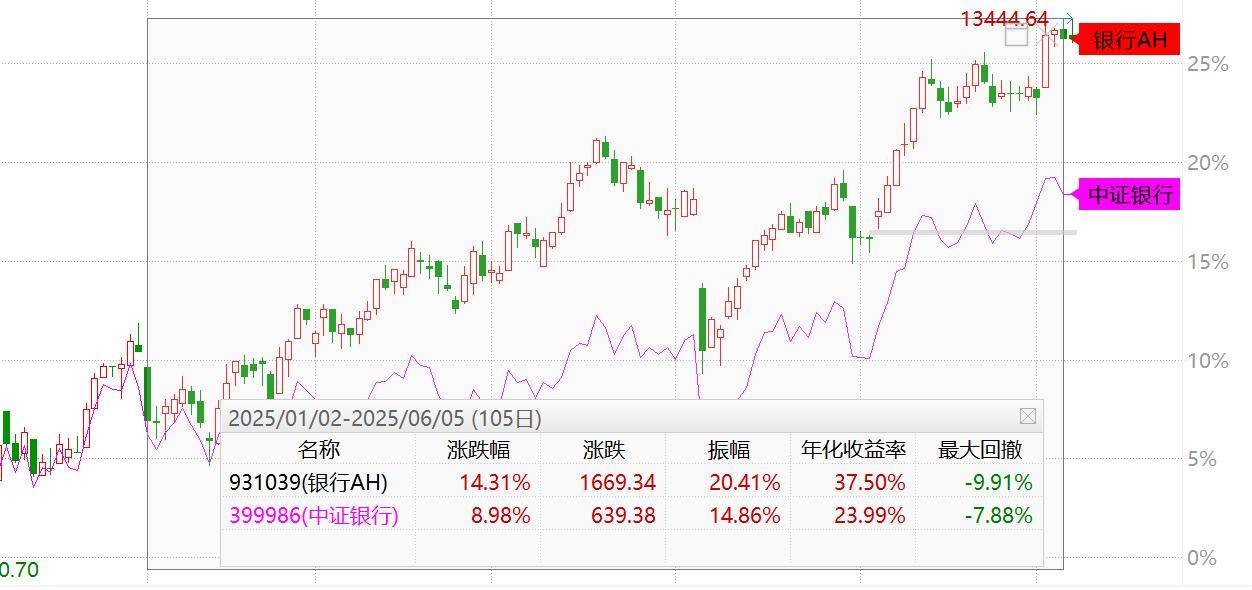The image size is (1252, 590).
Task: Select the gray horizontal drawn line
Action: [970, 233]
